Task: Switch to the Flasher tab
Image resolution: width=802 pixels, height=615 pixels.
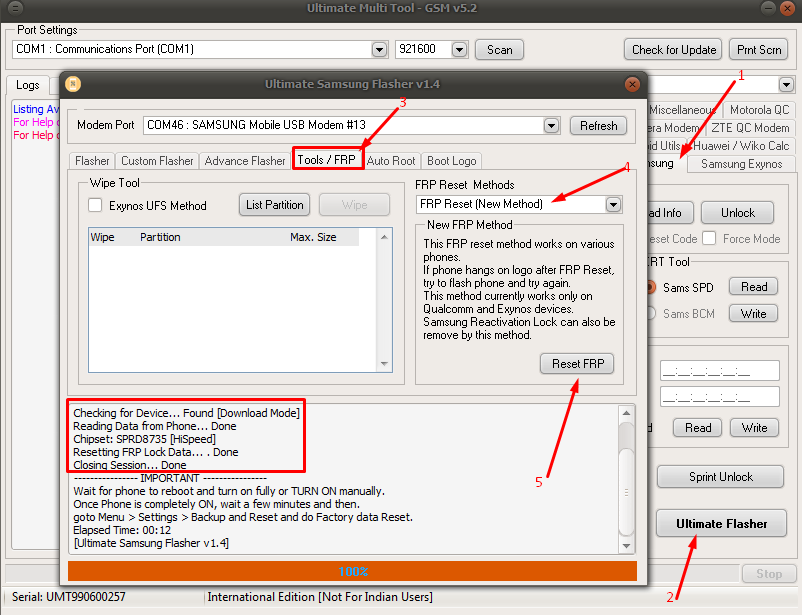Action: point(92,161)
